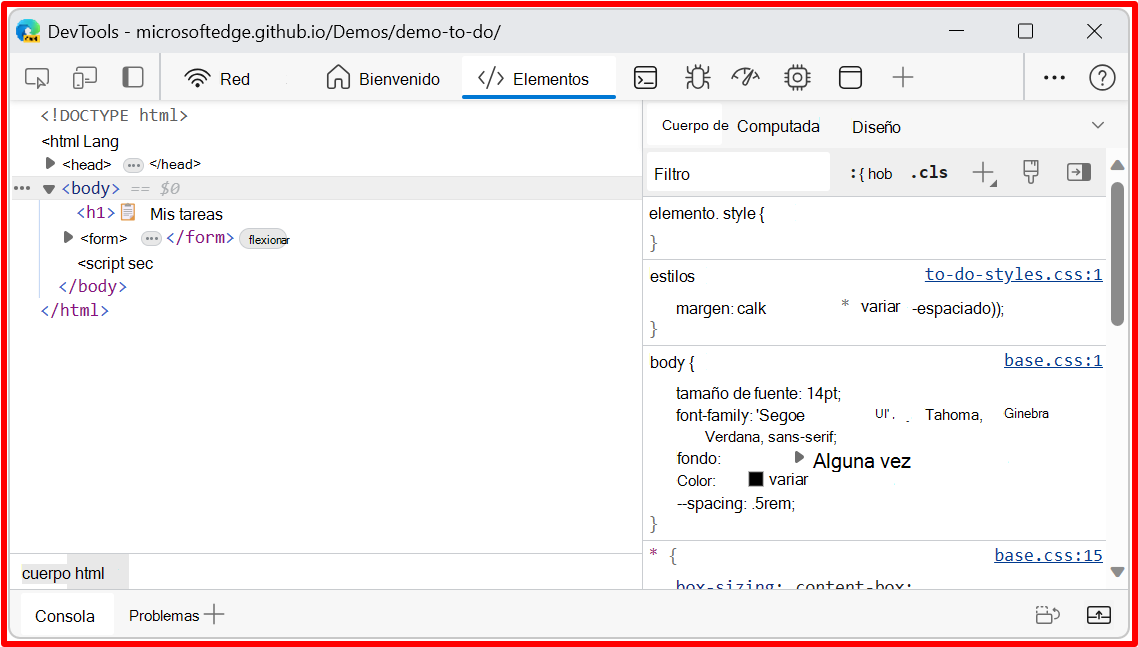The image size is (1138, 647).
Task: Open DevTools settings gear
Action: (797, 77)
